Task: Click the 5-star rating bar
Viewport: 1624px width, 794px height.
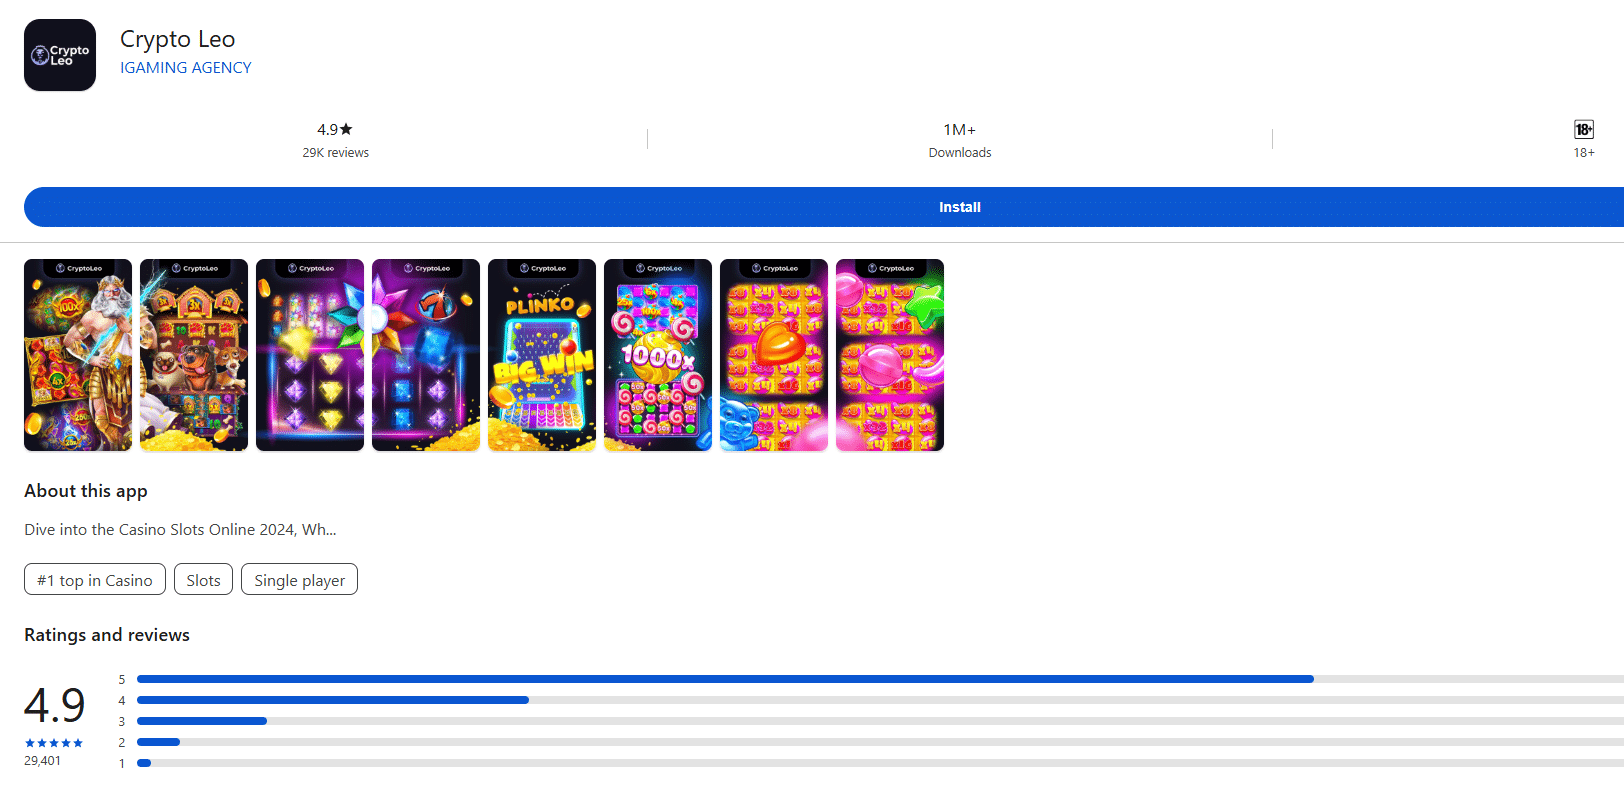Action: 880,679
